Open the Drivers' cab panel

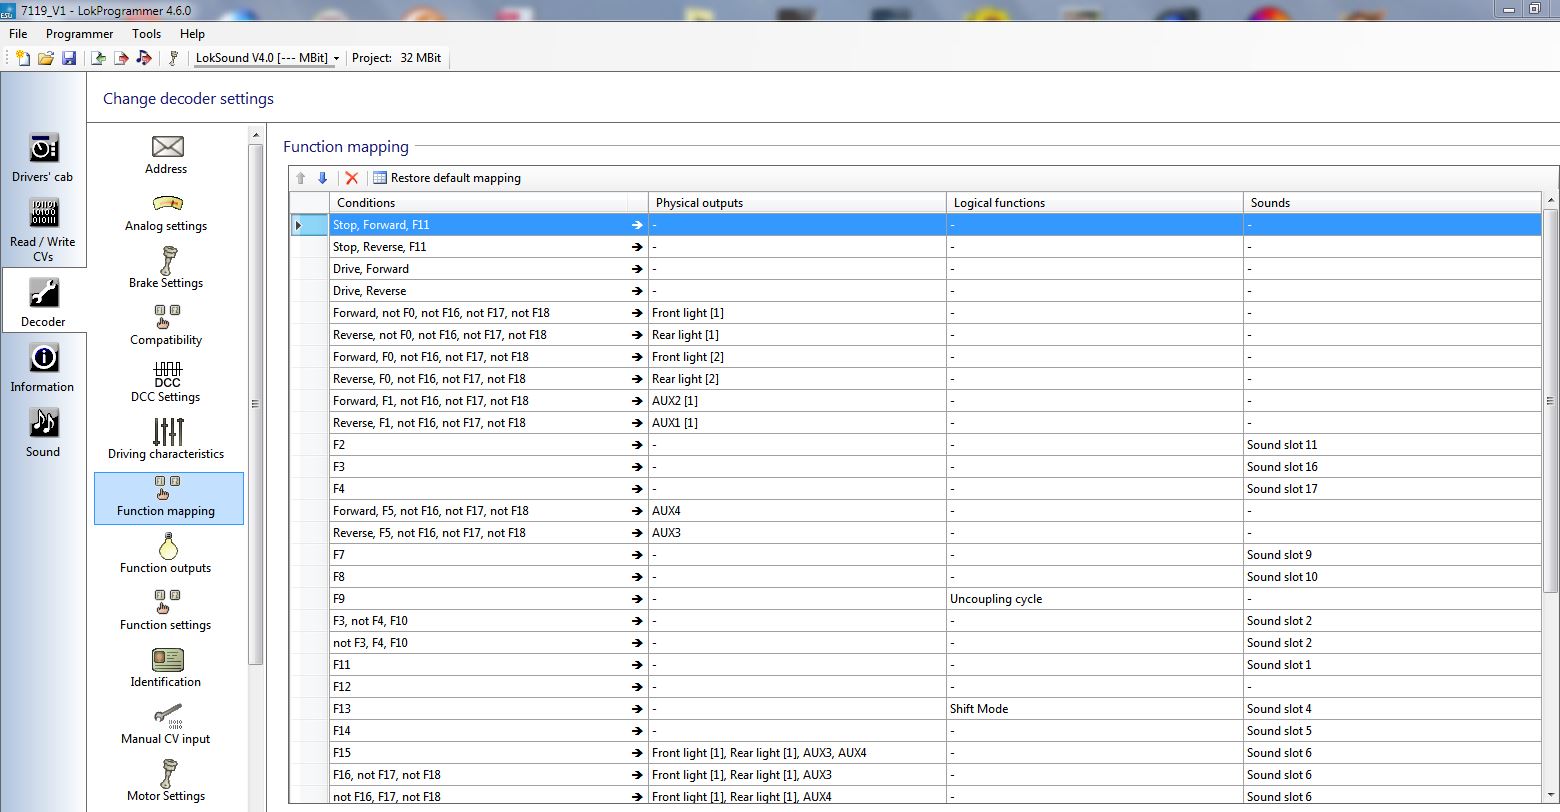tap(42, 157)
